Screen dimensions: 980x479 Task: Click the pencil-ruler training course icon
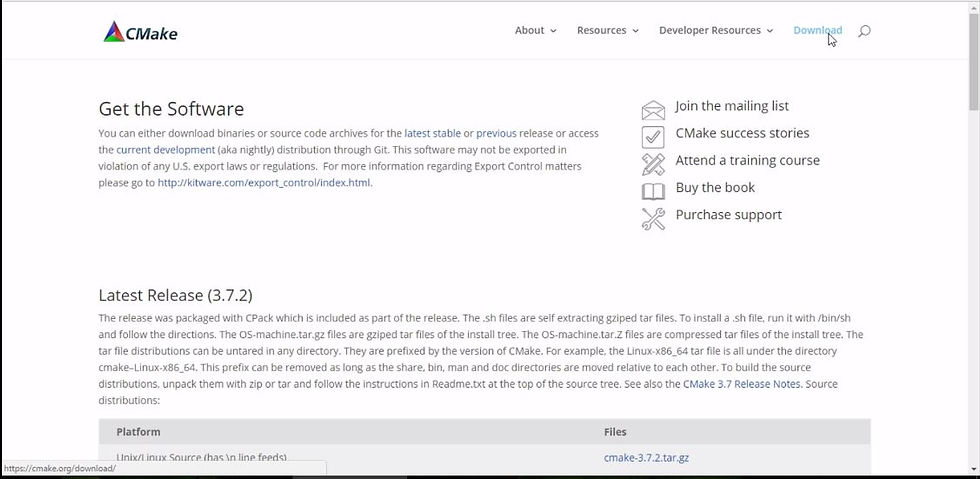tap(653, 164)
